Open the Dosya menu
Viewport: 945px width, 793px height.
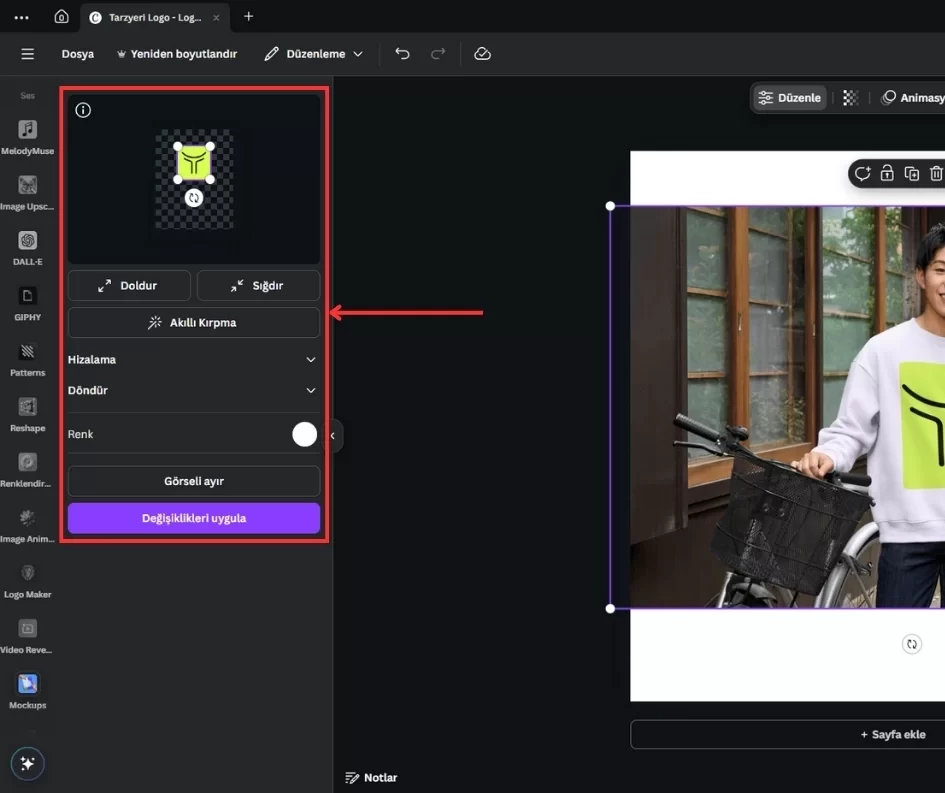(78, 54)
